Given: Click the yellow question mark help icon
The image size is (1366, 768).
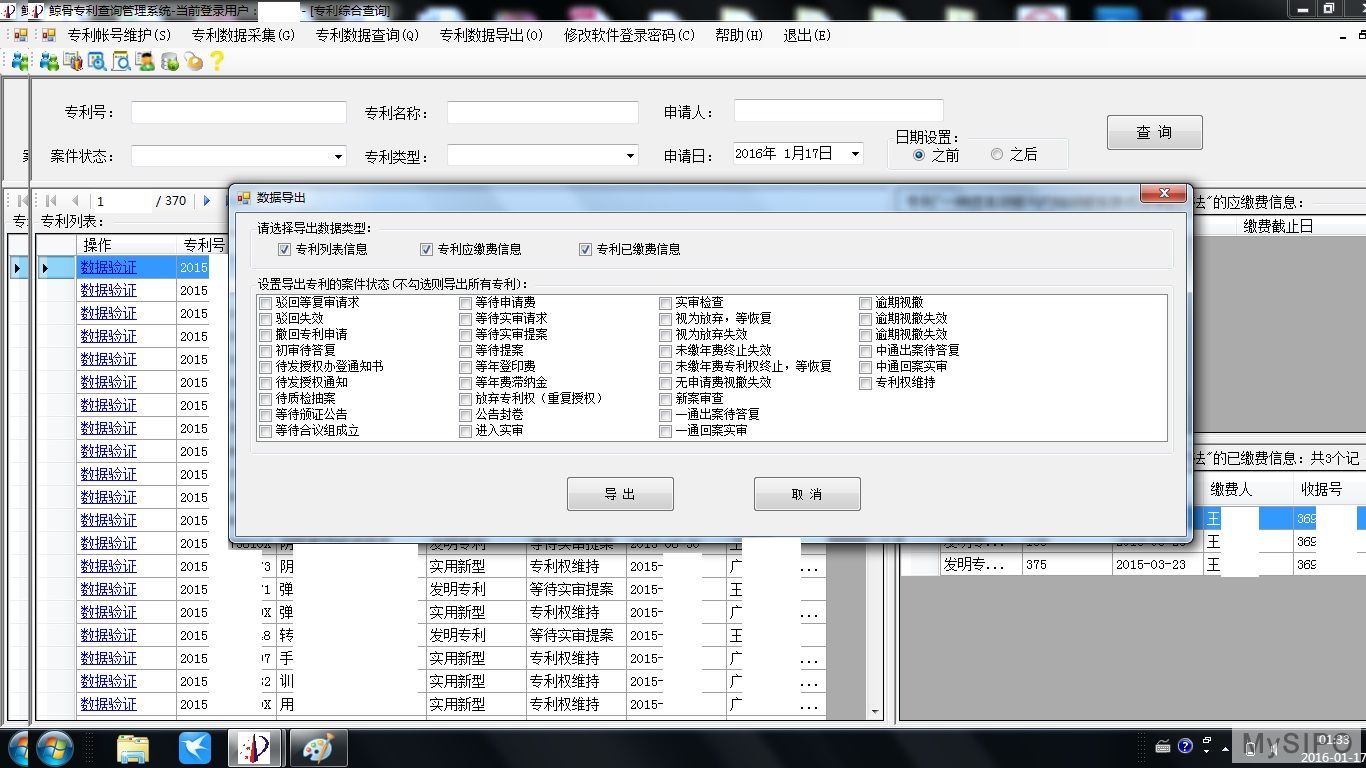Looking at the screenshot, I should pos(217,61).
